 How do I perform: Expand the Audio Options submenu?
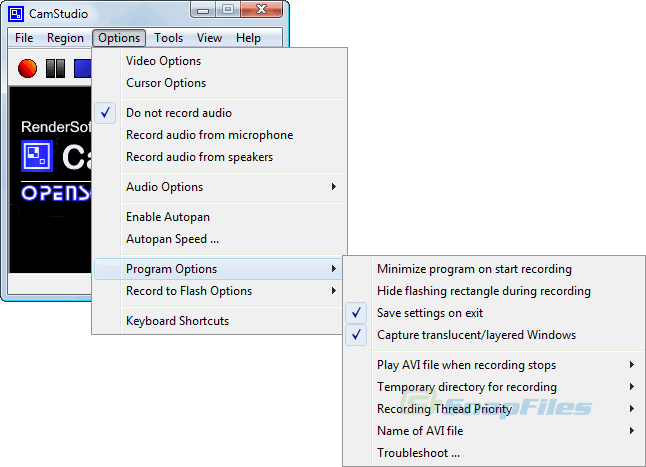[219, 187]
